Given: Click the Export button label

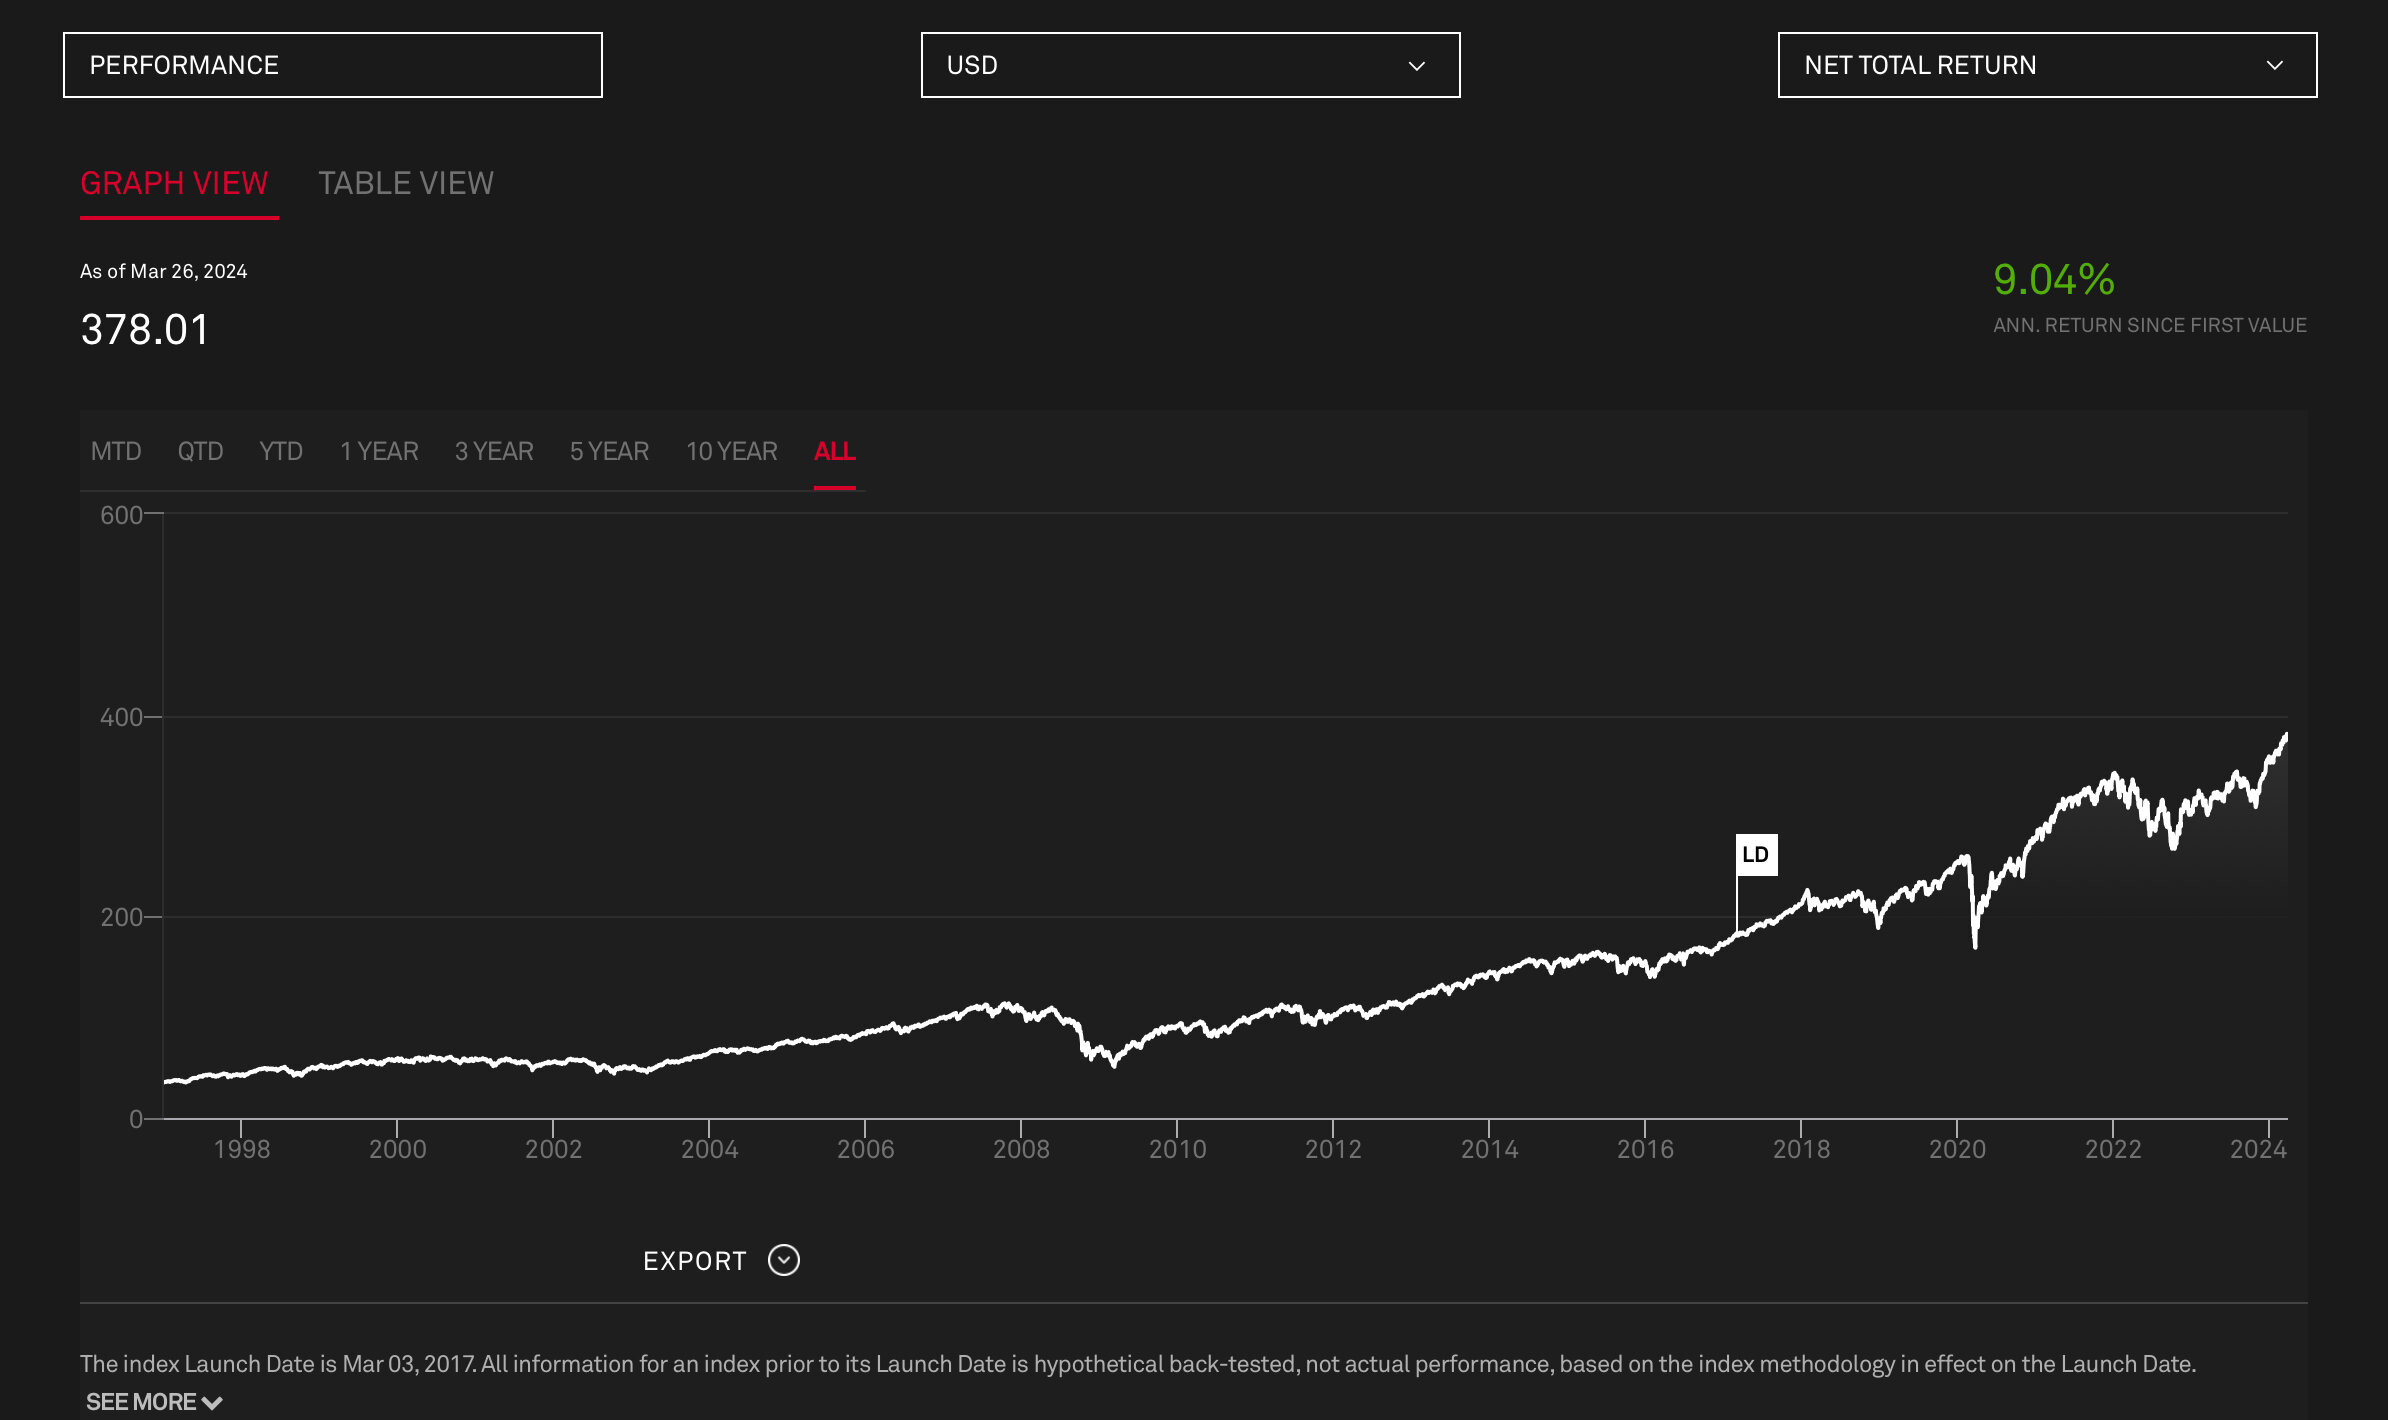Looking at the screenshot, I should point(694,1261).
